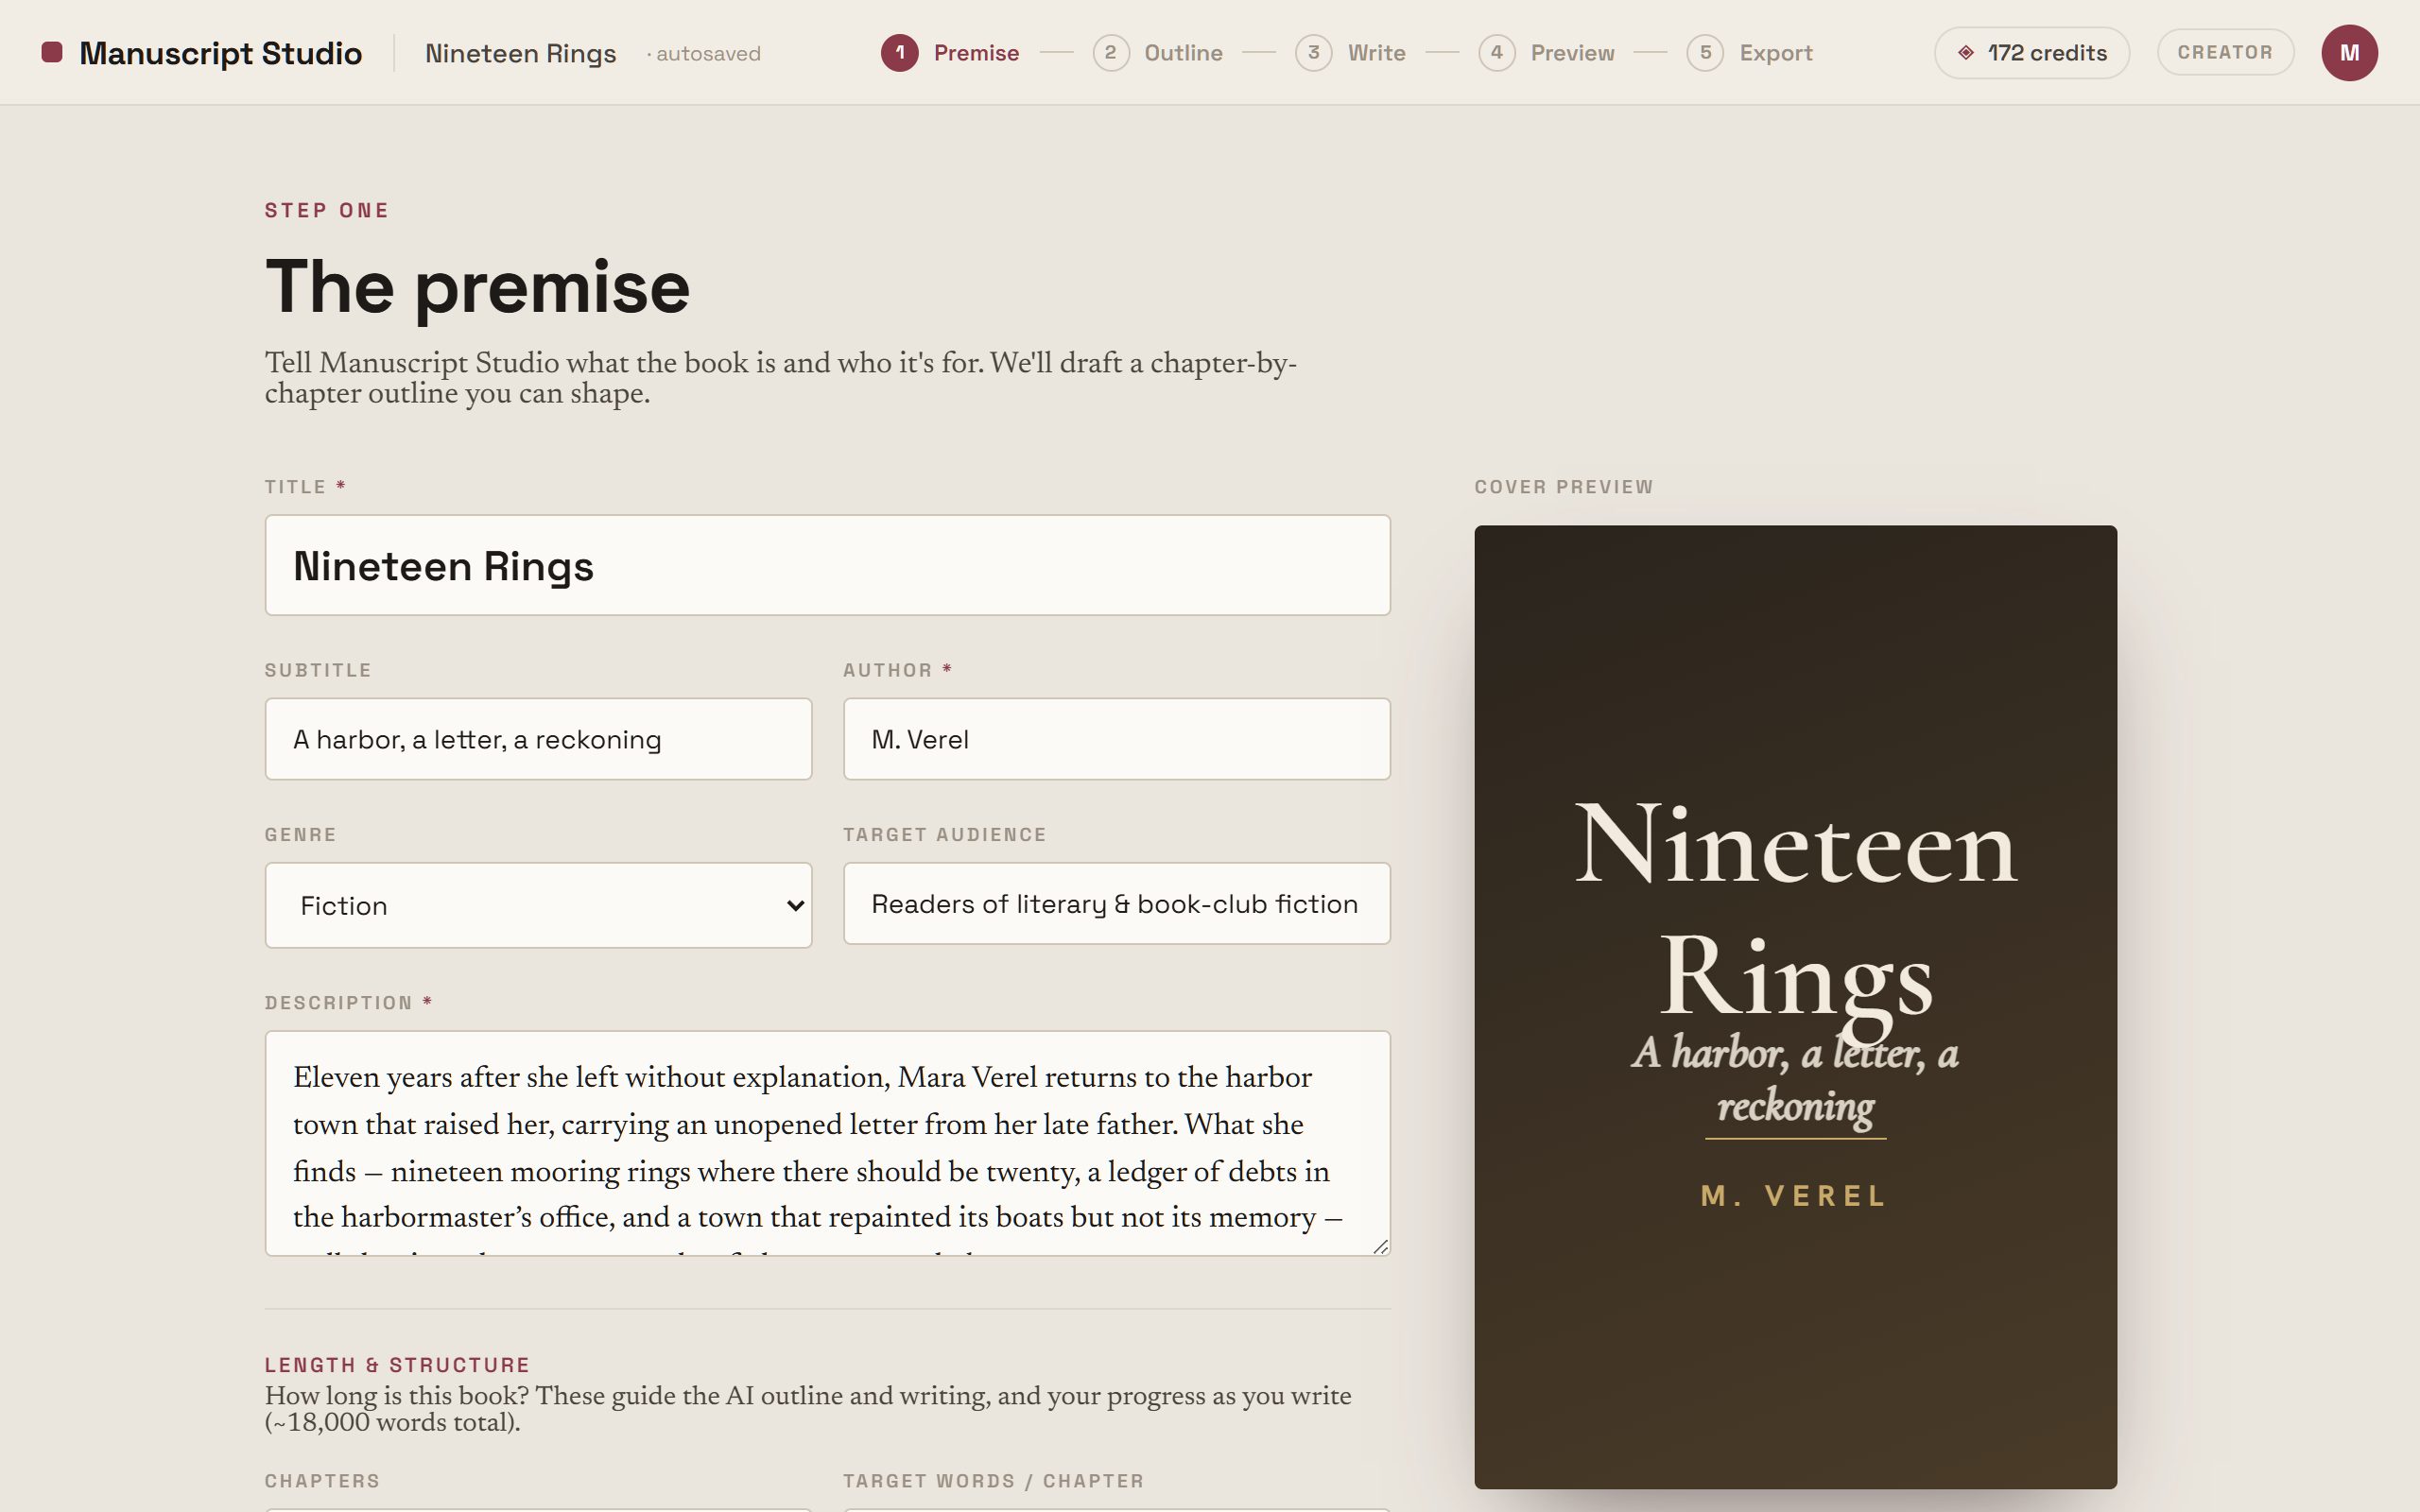Click into the Description text area
The width and height of the screenshot is (2420, 1512).
(827, 1143)
